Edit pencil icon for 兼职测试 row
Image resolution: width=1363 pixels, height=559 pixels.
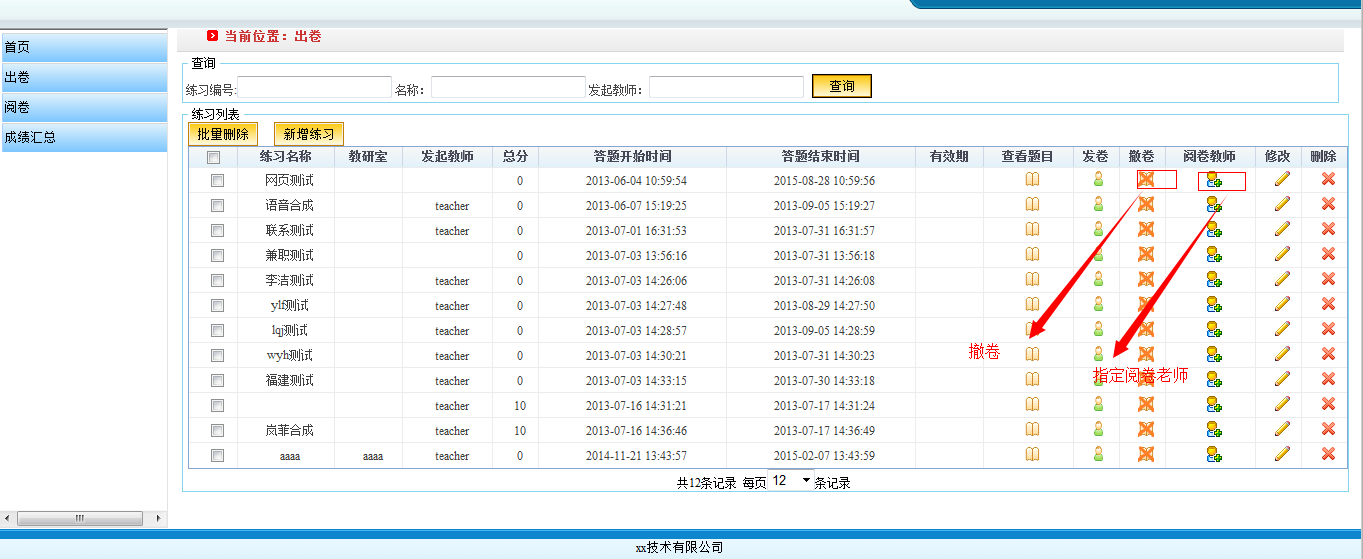click(1282, 254)
